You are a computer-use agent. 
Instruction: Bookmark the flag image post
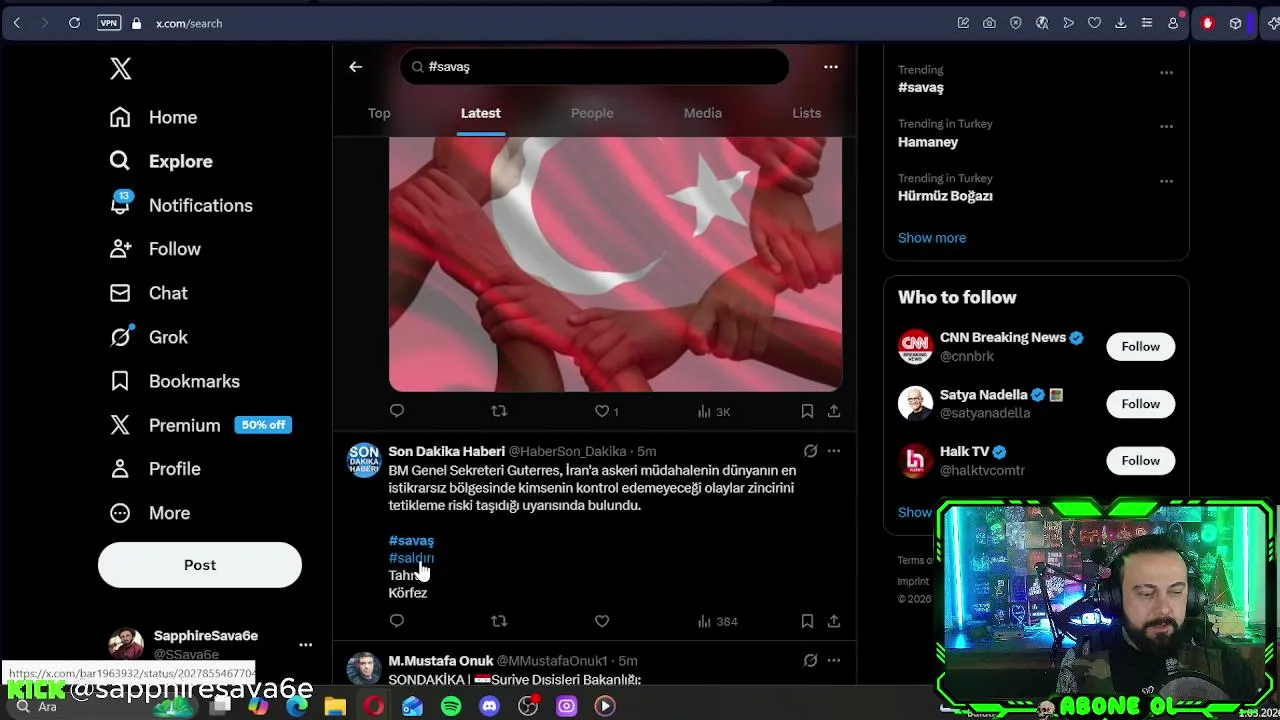coord(807,411)
